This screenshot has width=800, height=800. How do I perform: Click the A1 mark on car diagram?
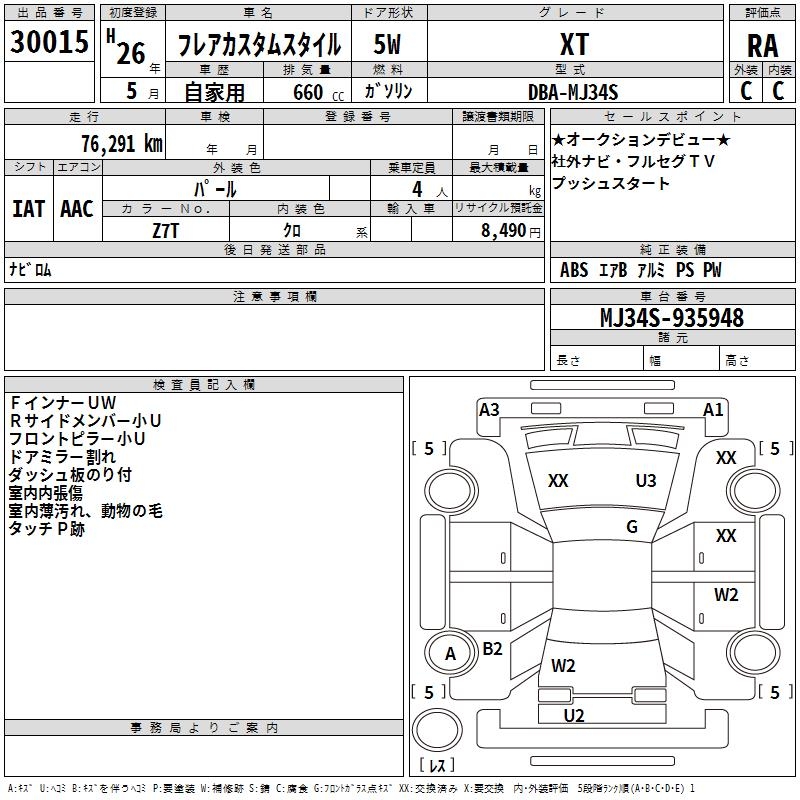713,410
